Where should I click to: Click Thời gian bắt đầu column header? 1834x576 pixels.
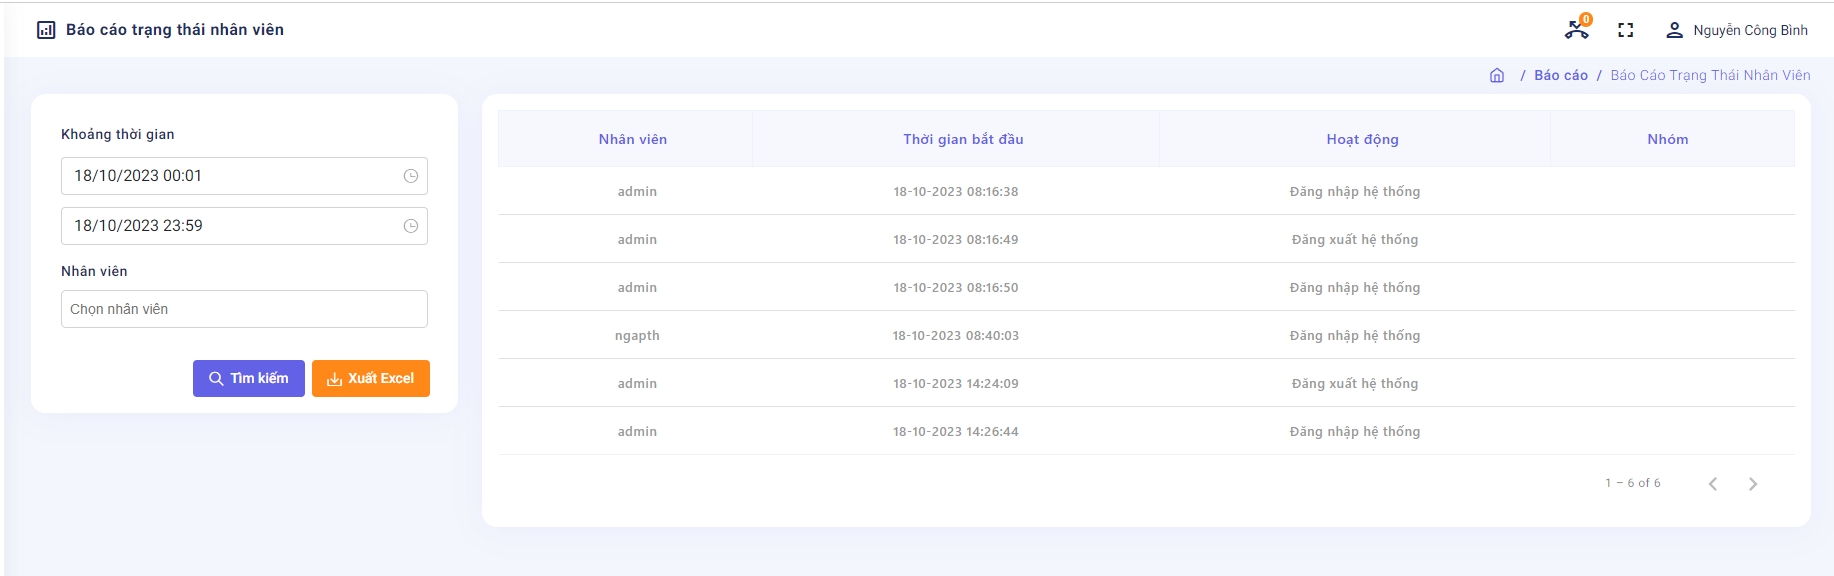[x=963, y=139]
